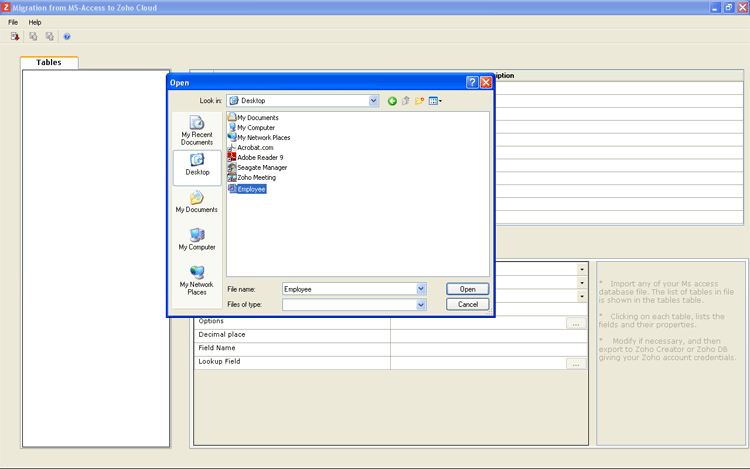The width and height of the screenshot is (750, 469).
Task: Click the import database toolbar icon
Action: (x=15, y=37)
